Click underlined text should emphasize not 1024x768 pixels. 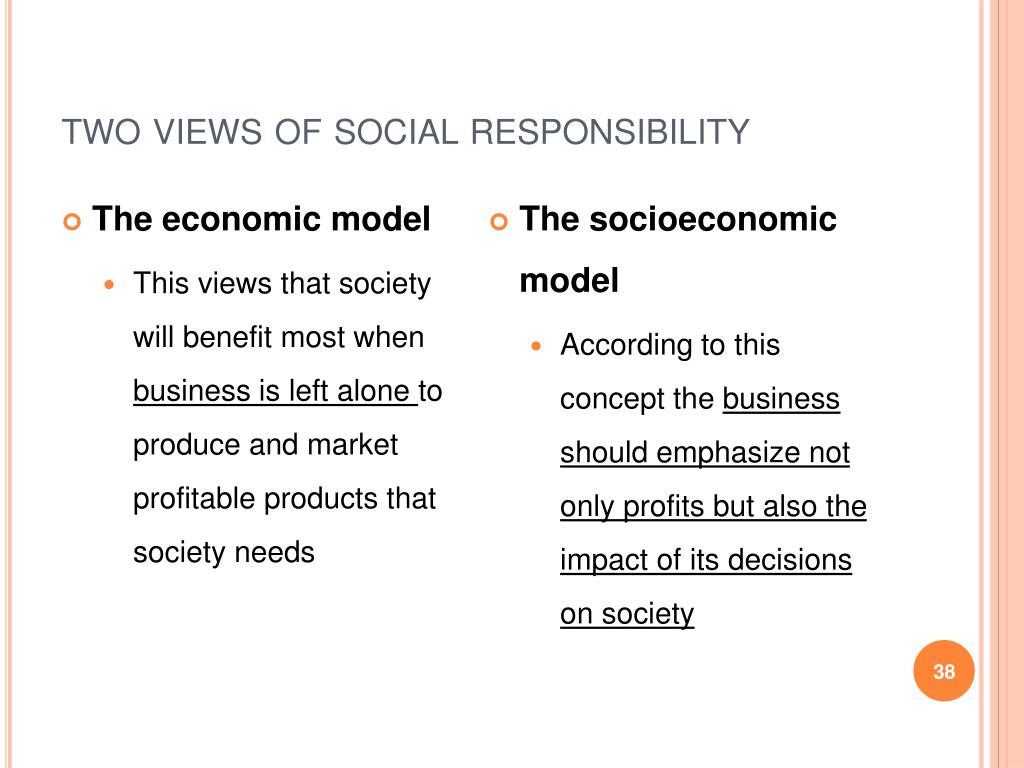click(705, 453)
